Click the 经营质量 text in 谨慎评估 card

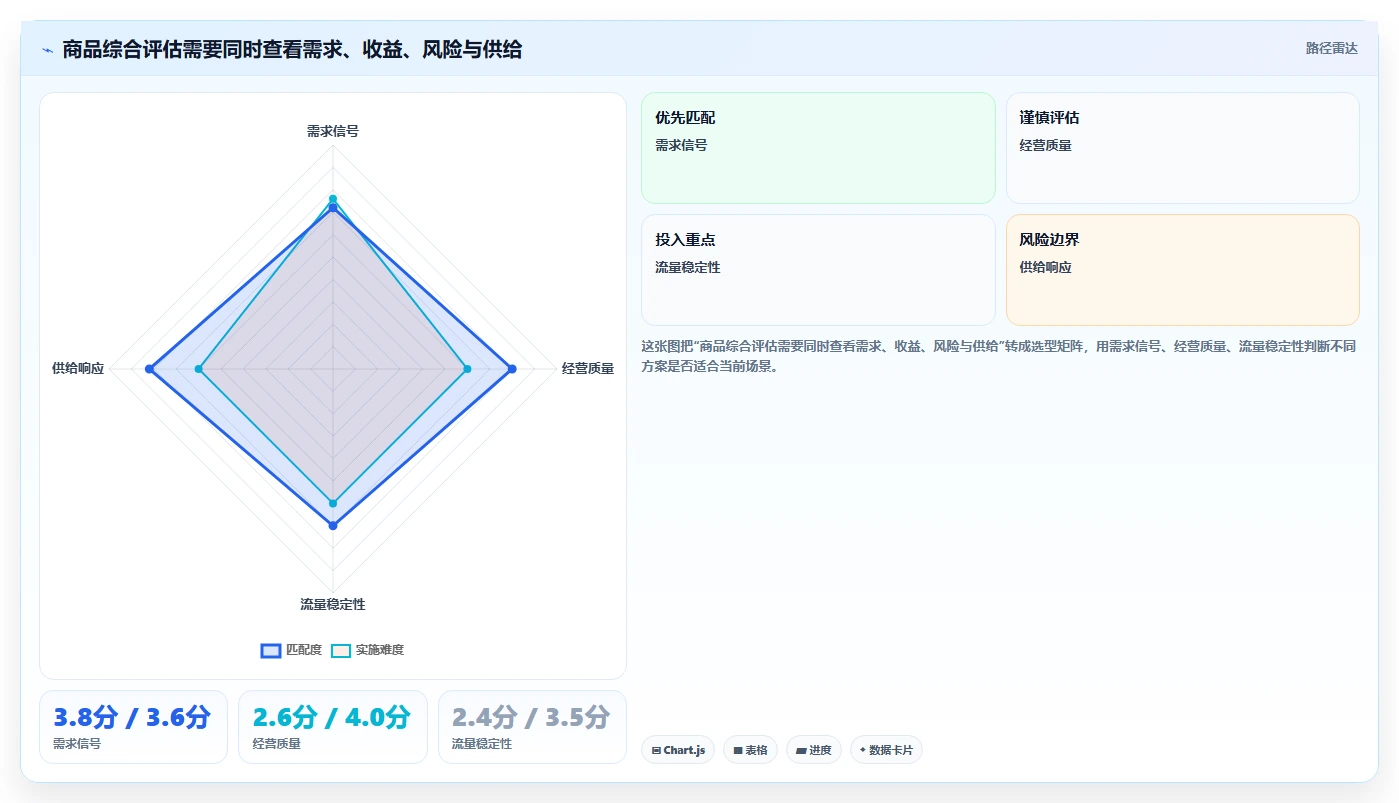(x=1045, y=145)
